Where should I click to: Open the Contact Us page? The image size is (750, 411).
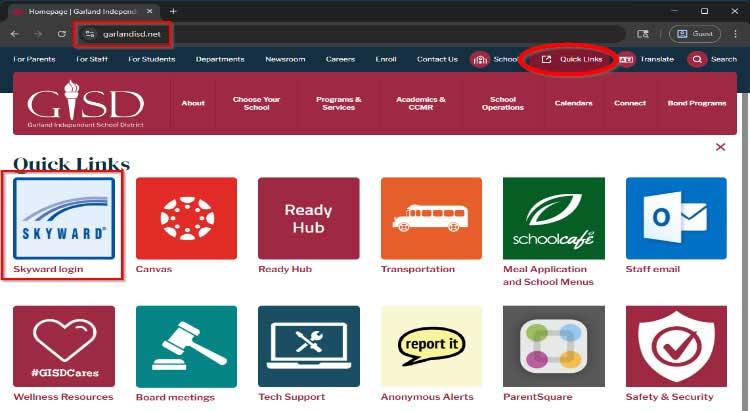(437, 59)
